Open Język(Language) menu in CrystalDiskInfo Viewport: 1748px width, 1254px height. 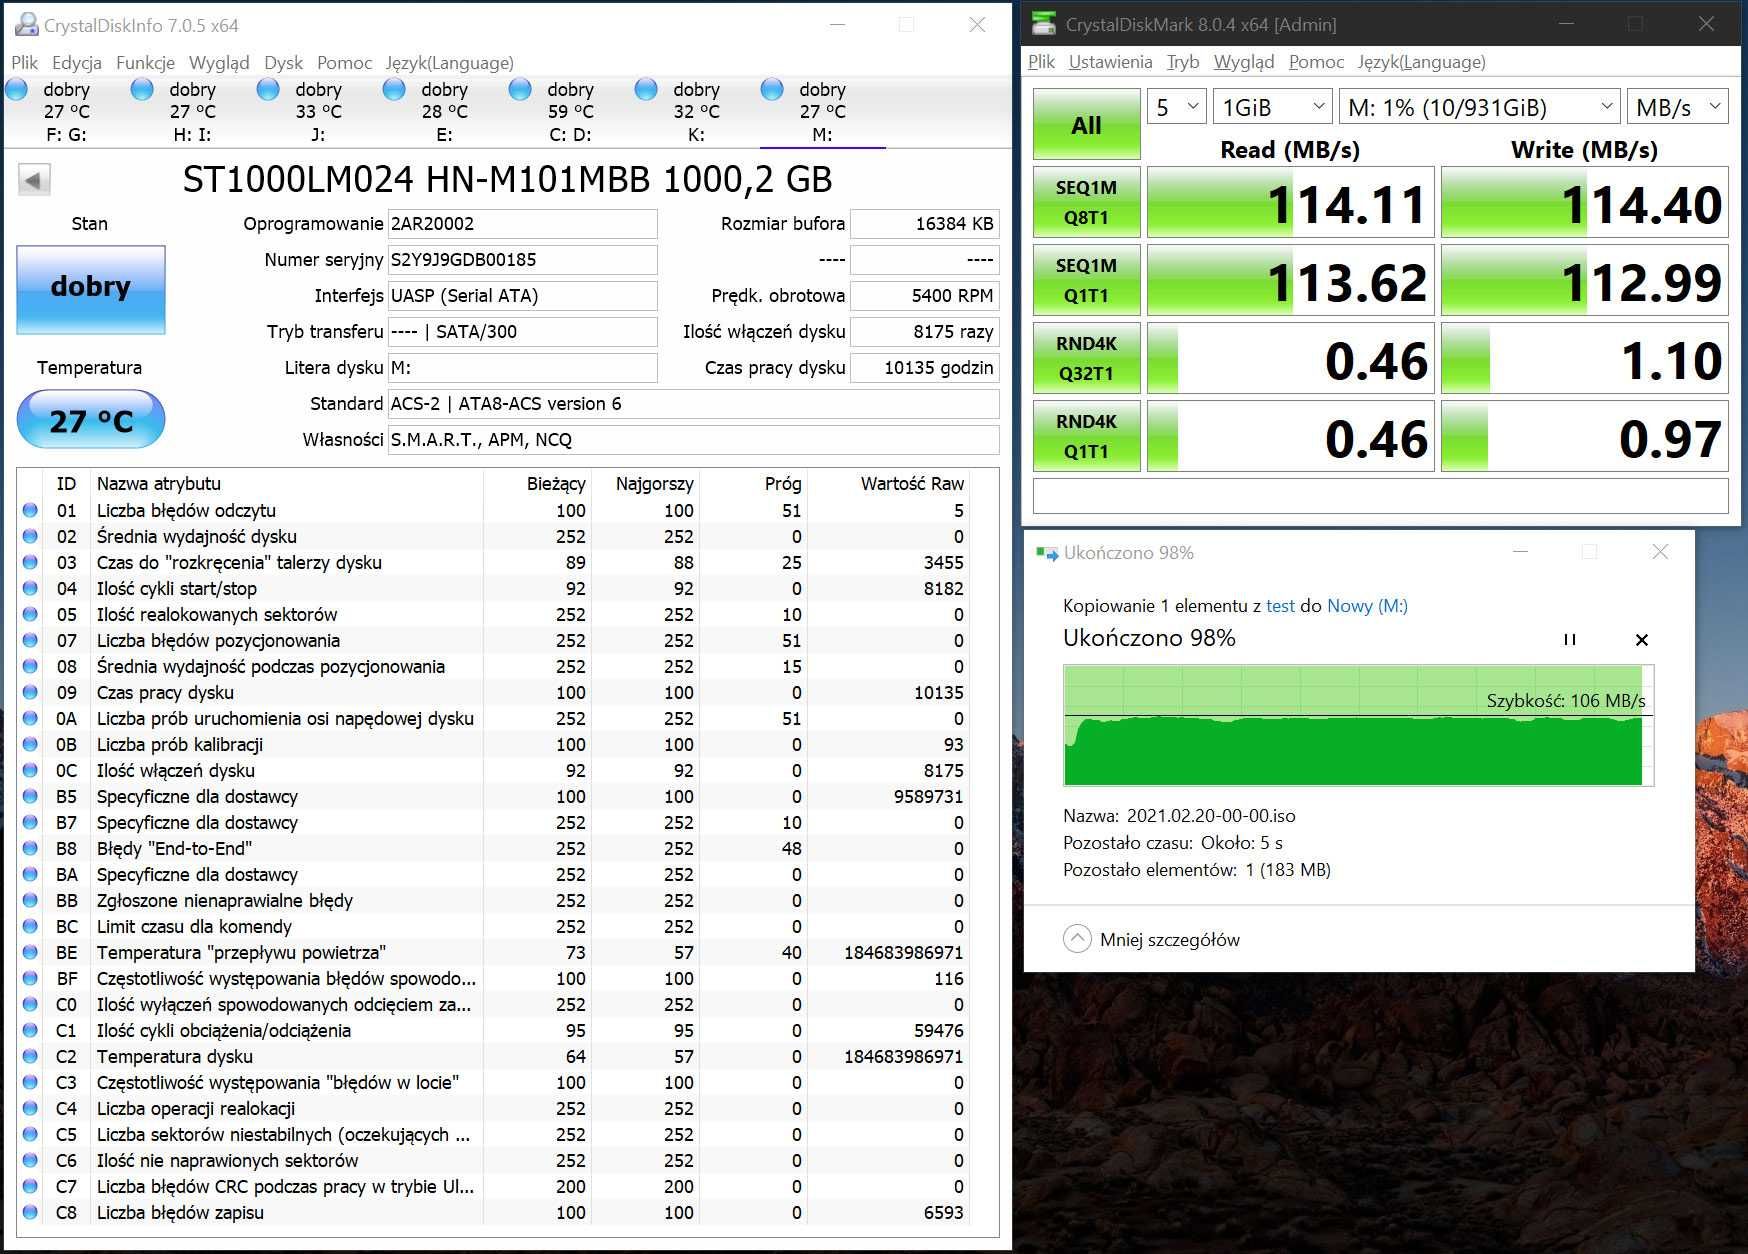click(x=450, y=63)
